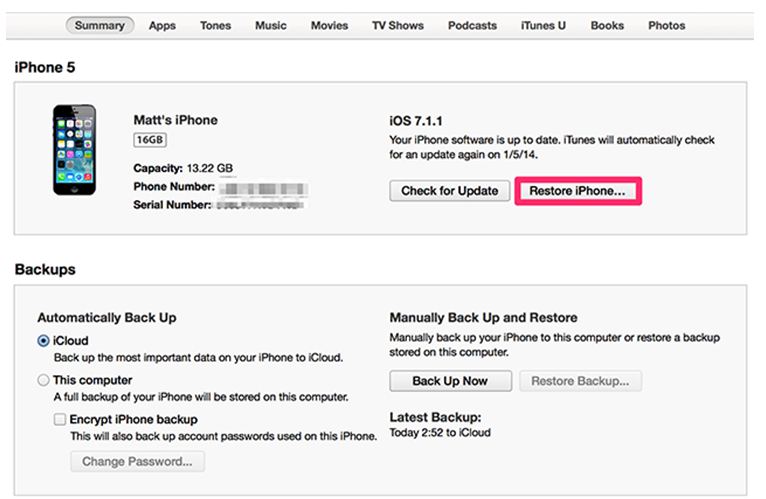Go to the Music tab

(271, 25)
